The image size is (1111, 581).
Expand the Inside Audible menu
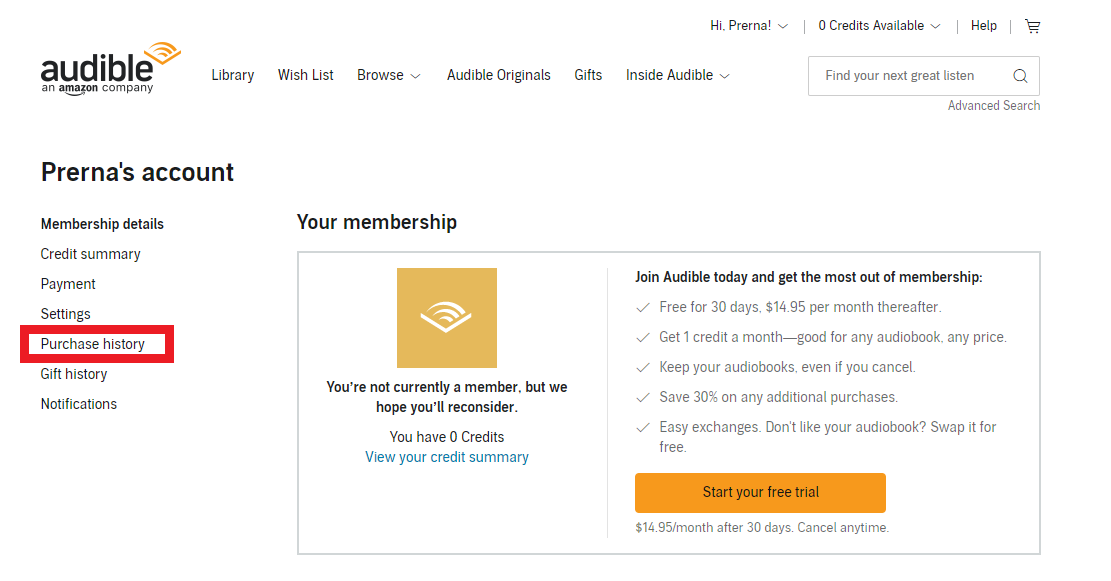coord(677,75)
